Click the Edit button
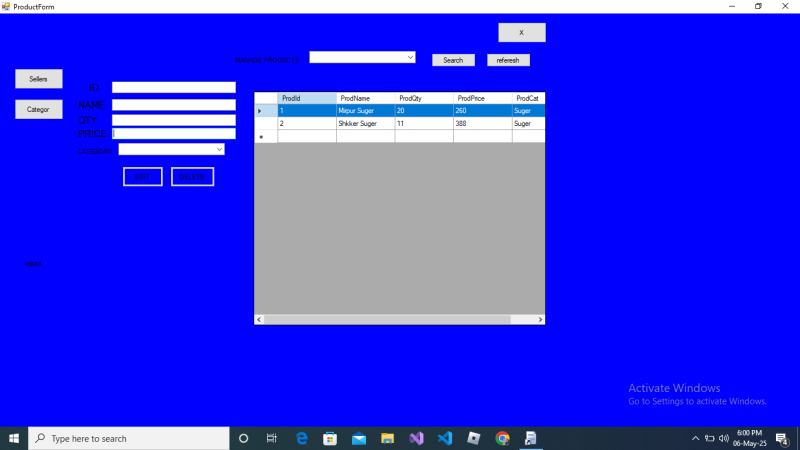Screen dimensions: 800x450 (x=142, y=177)
